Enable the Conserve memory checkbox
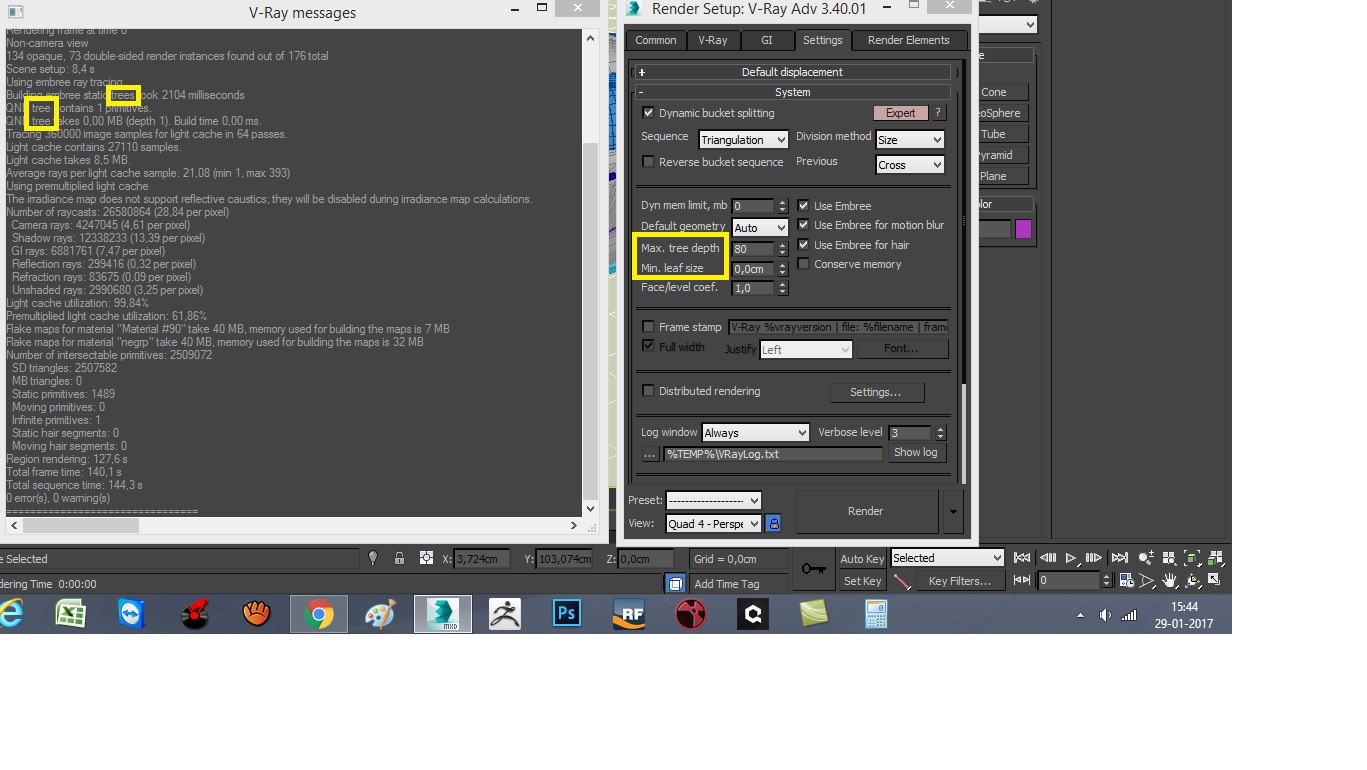Screen dimensions: 1367x770 (x=803, y=264)
